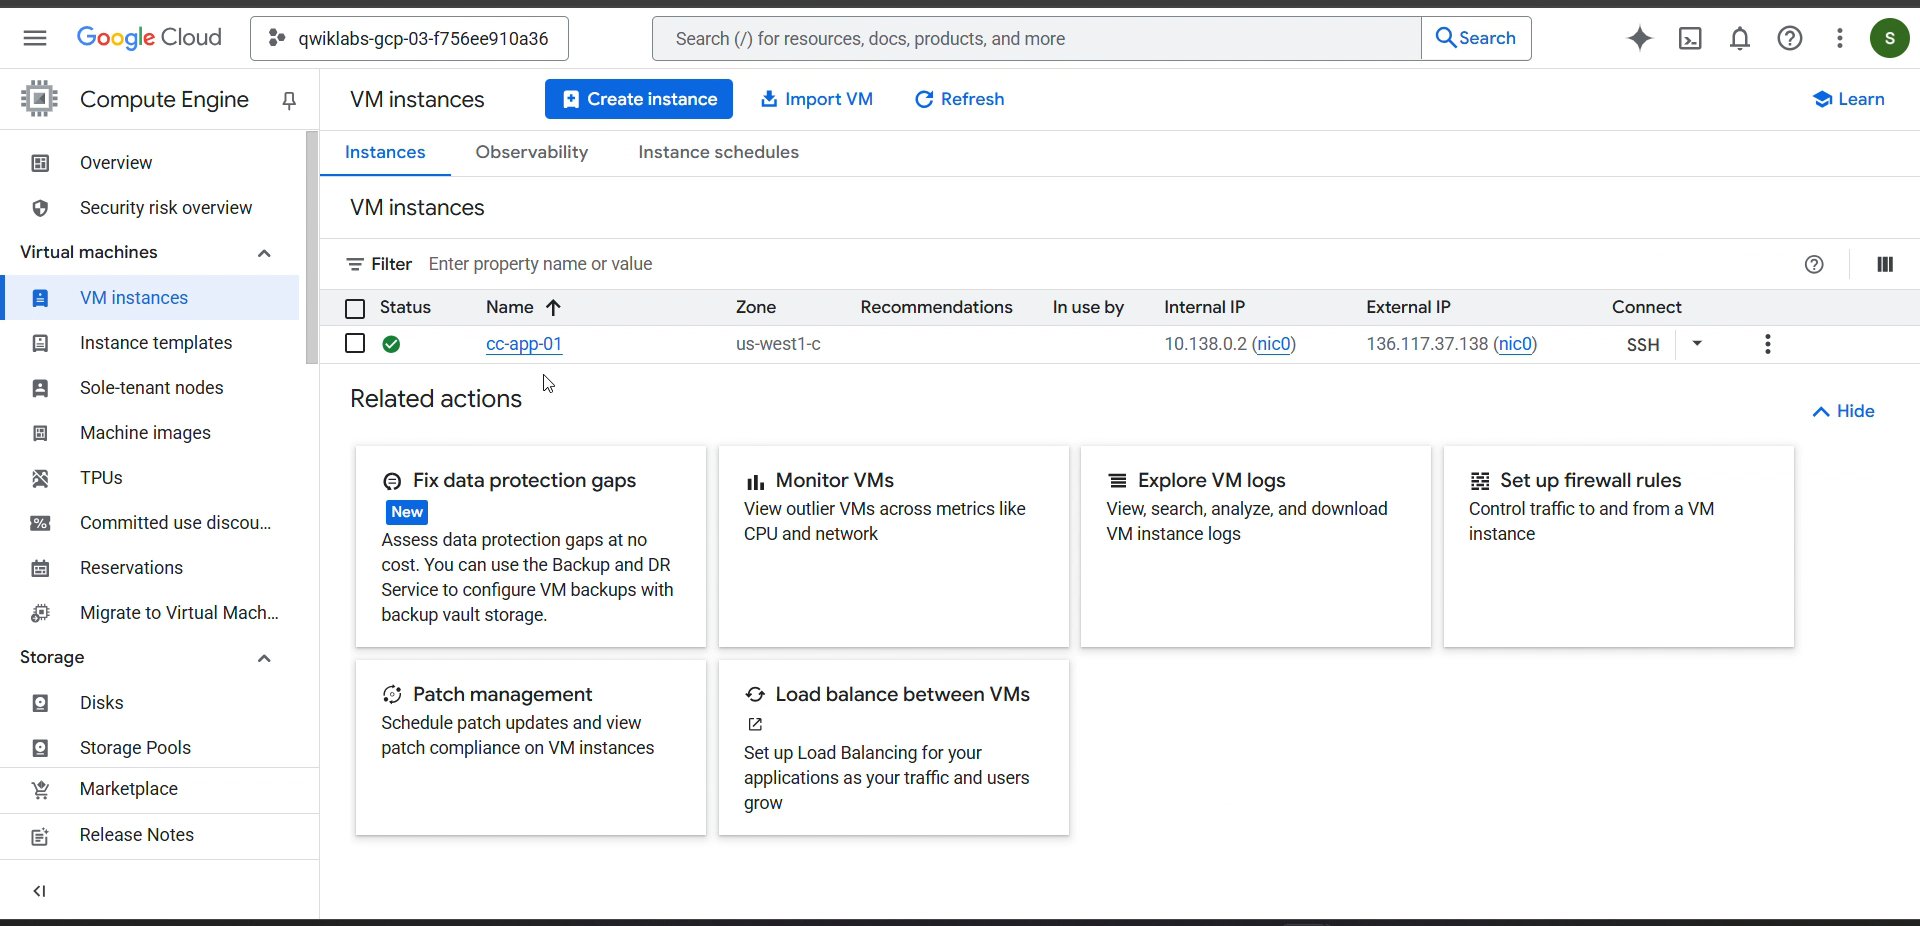
Task: Open project selector qwiklabs-gcp-03-f756ee910a36
Action: point(409,38)
